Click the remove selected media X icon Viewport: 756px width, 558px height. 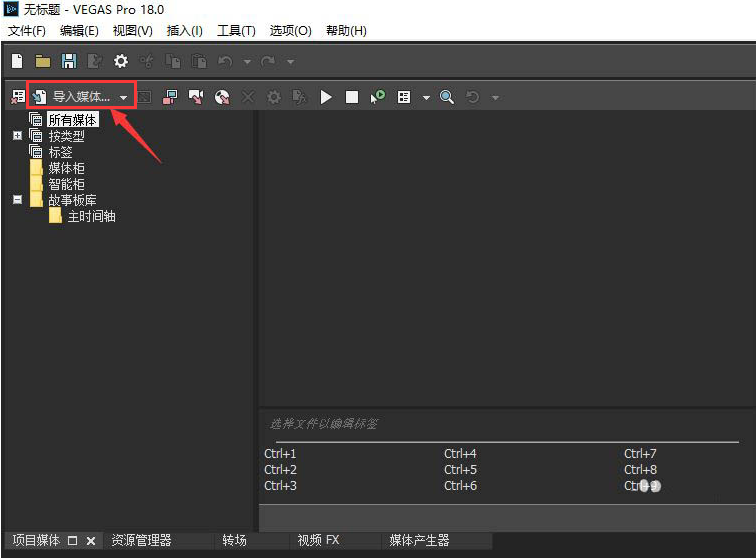point(248,97)
